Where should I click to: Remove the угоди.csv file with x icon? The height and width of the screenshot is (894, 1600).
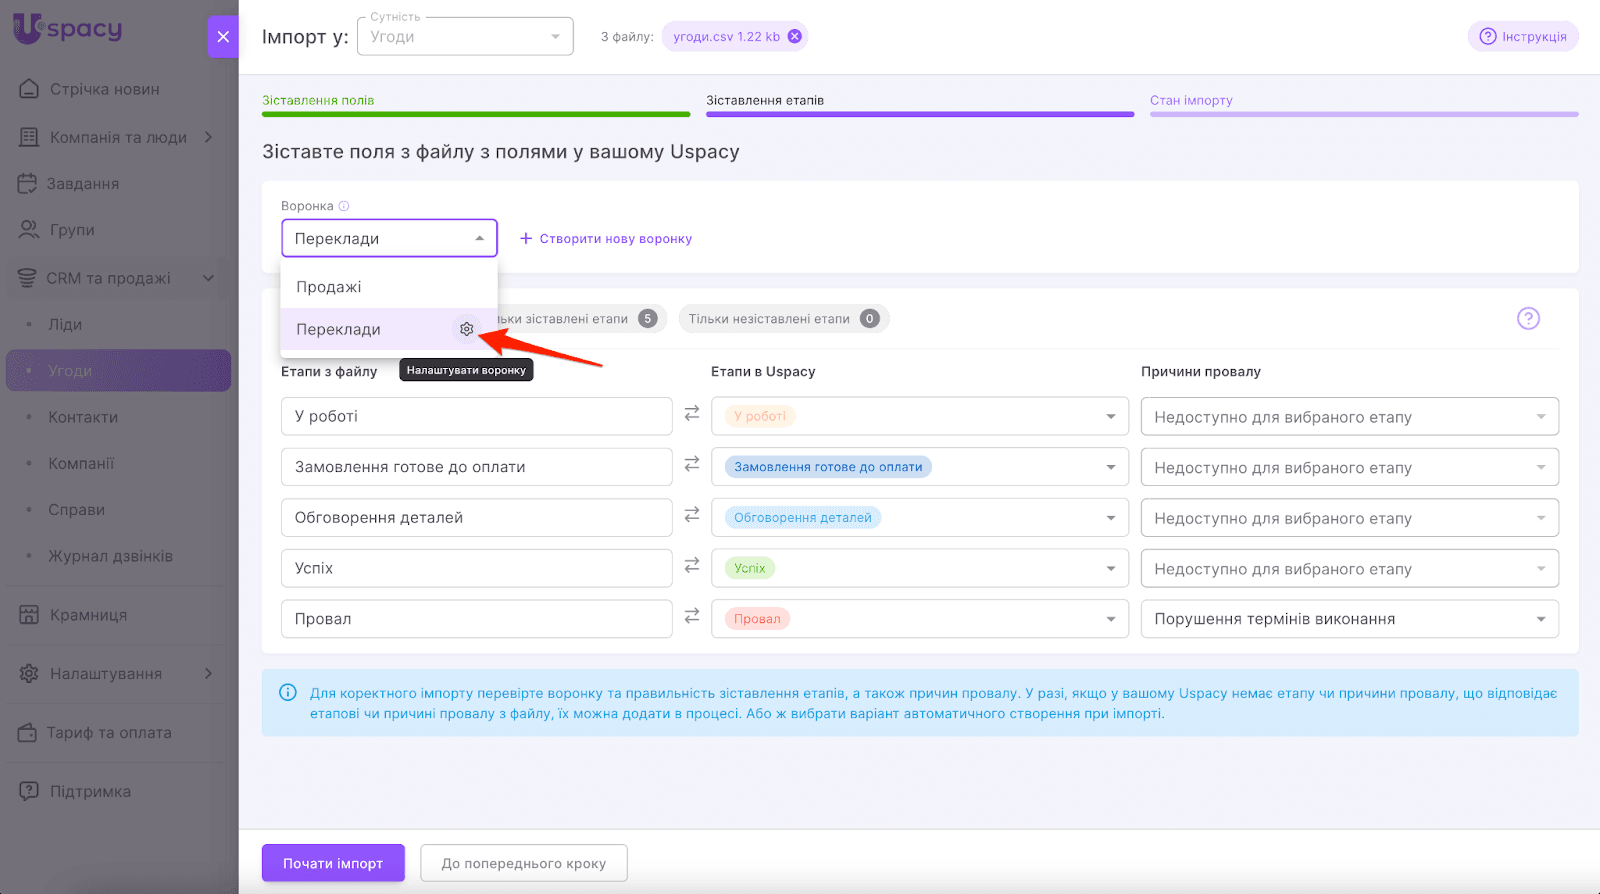pyautogui.click(x=794, y=37)
